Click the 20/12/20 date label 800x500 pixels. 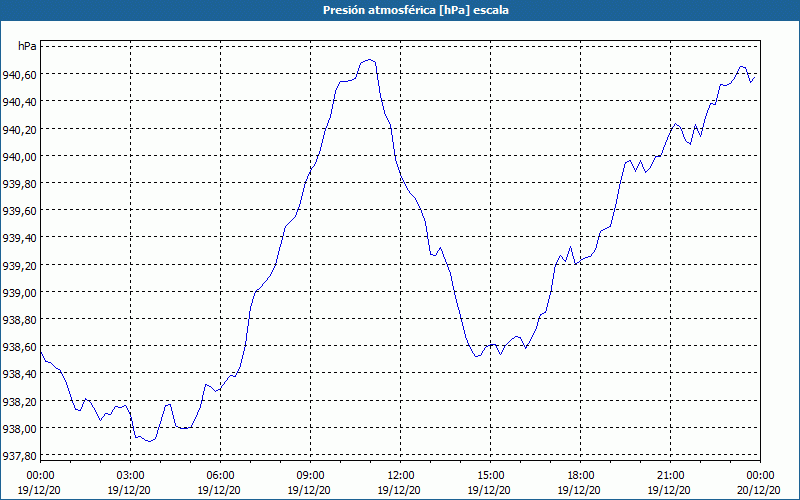[x=759, y=490]
